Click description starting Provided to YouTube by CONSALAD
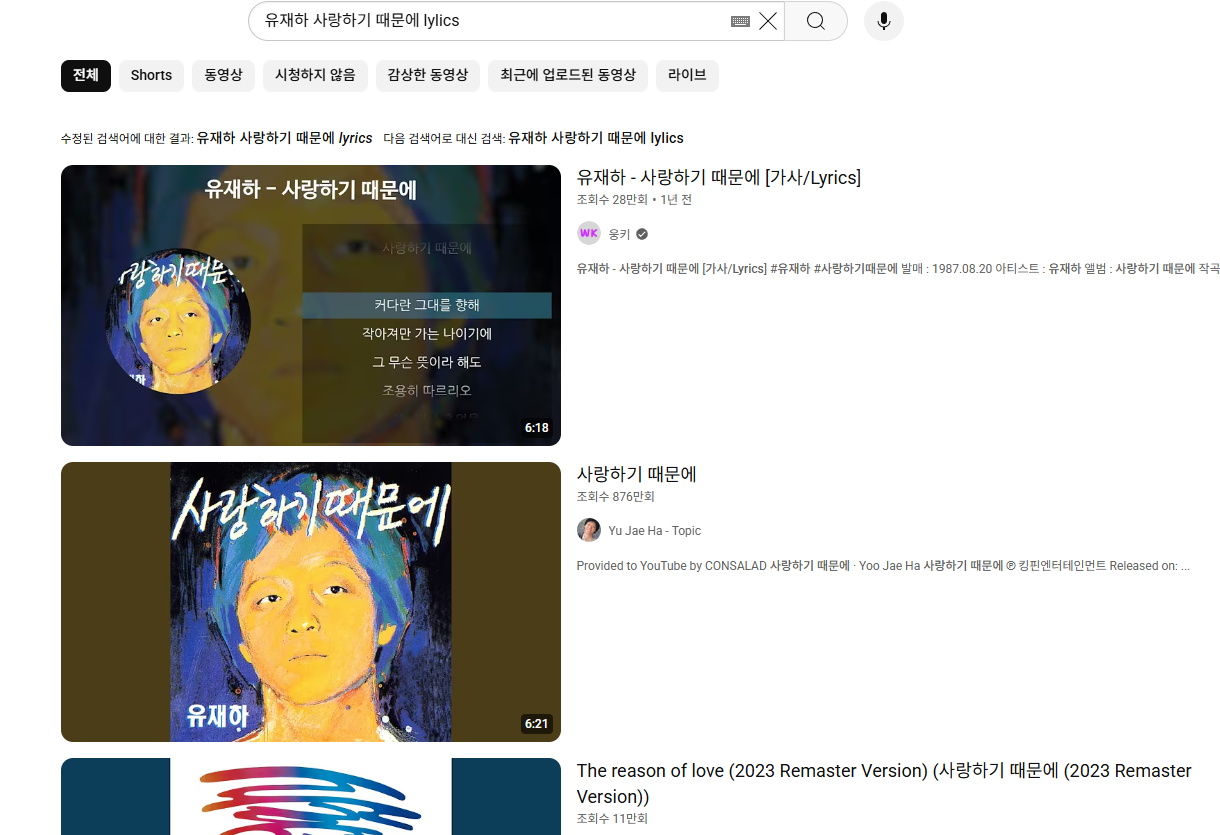The image size is (1220, 835). [883, 566]
